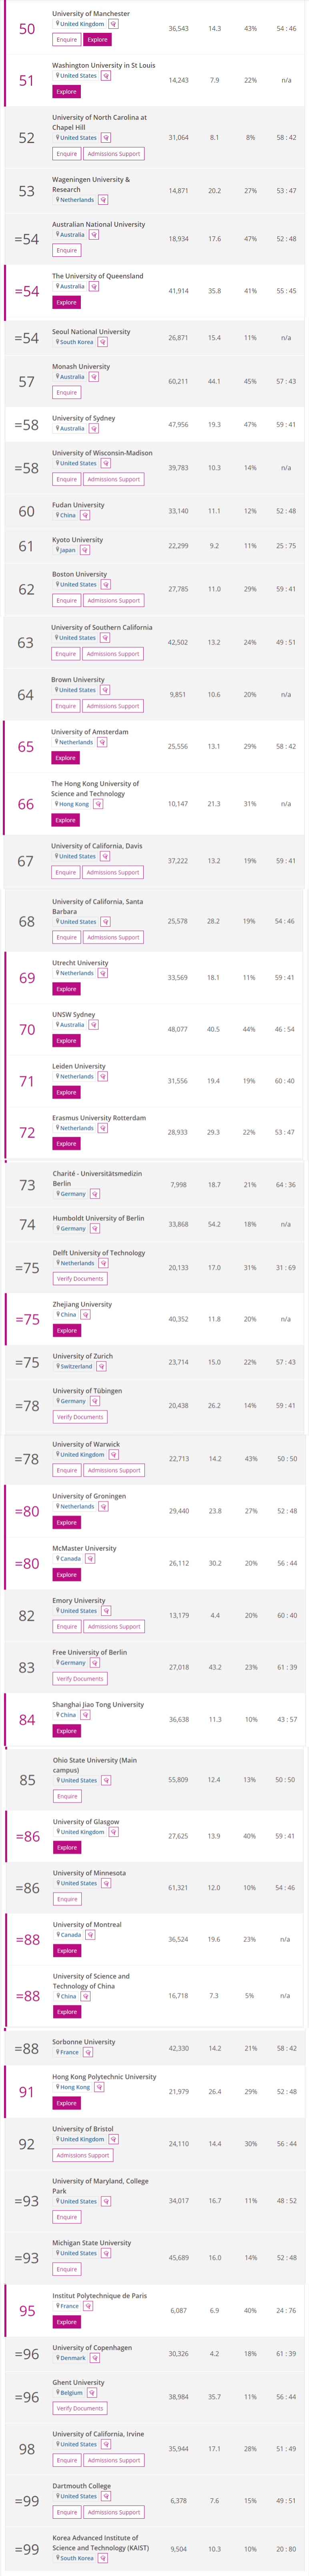Click the shortlist icon for Seoul National University
This screenshot has height=2576, width=309.
[102, 342]
